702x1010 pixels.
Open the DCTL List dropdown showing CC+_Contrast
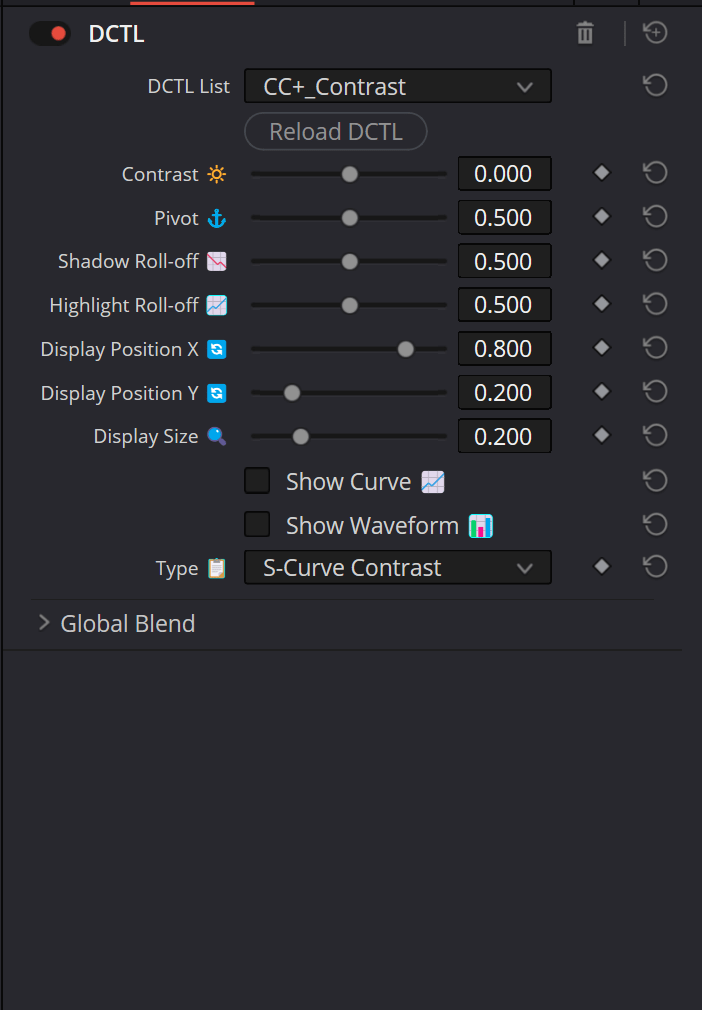click(x=397, y=86)
